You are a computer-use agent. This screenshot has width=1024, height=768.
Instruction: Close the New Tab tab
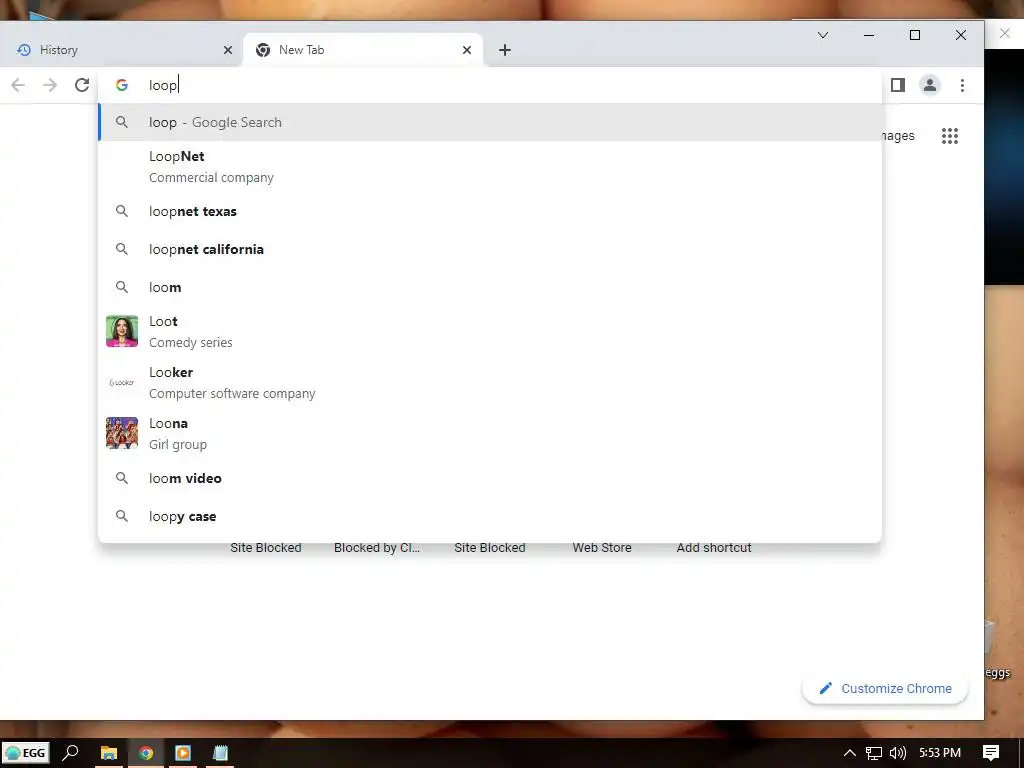[x=467, y=50]
